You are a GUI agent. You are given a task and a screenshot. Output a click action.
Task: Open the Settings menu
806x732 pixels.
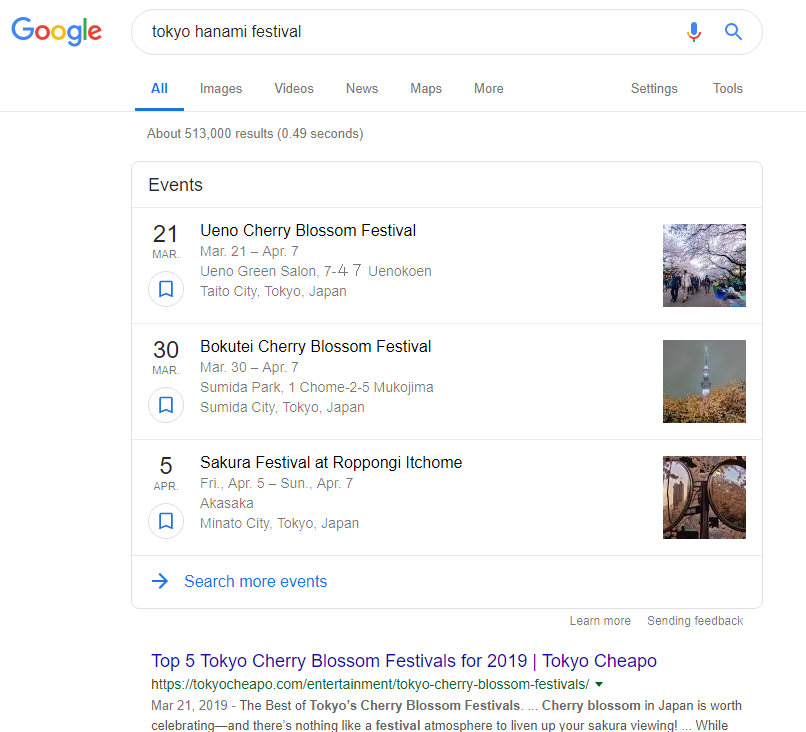click(x=654, y=88)
